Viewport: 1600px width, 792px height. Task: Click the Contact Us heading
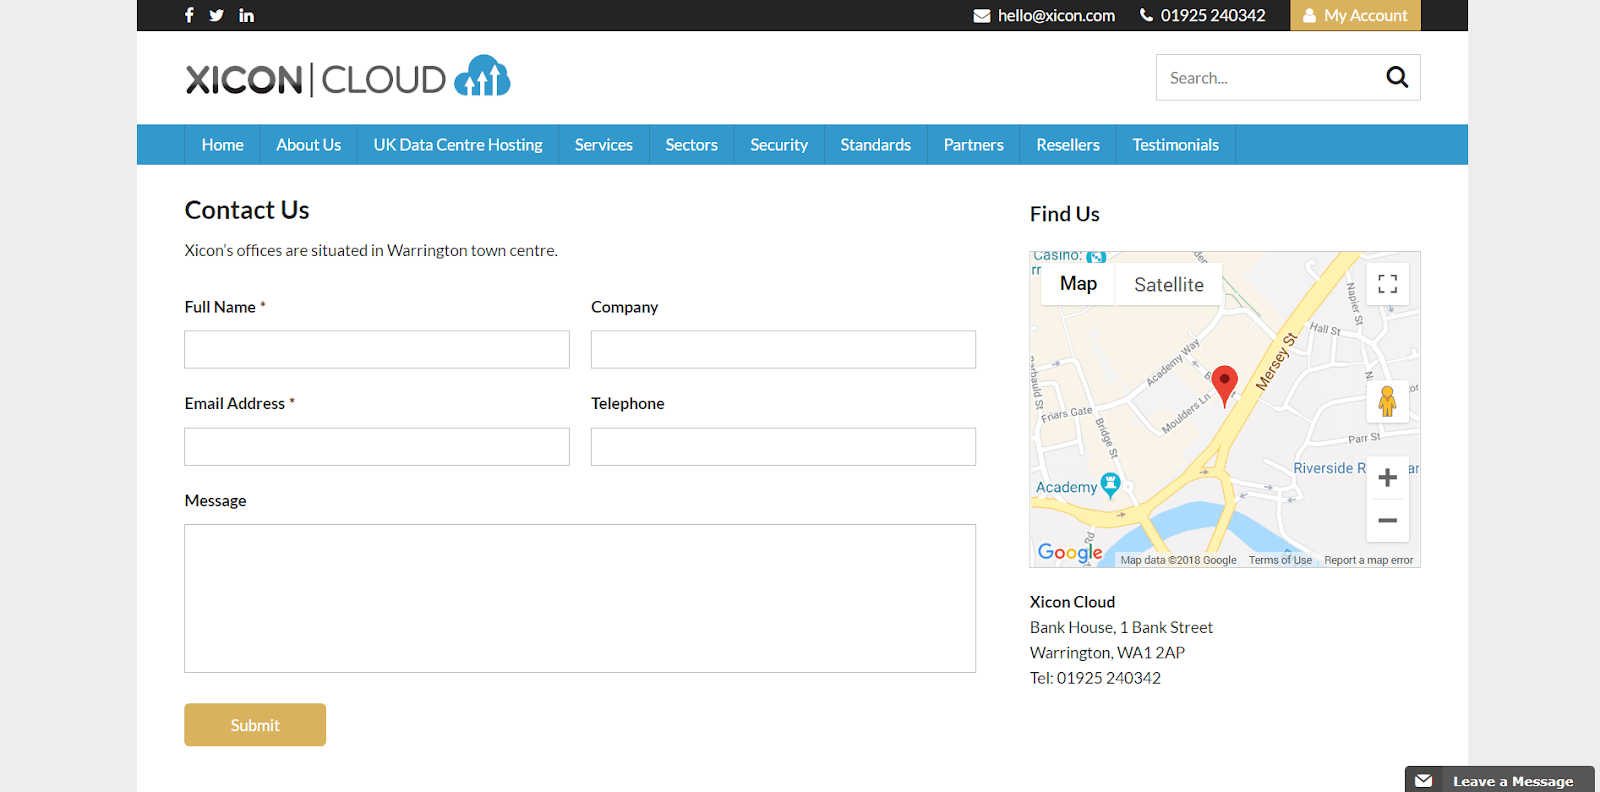click(247, 210)
